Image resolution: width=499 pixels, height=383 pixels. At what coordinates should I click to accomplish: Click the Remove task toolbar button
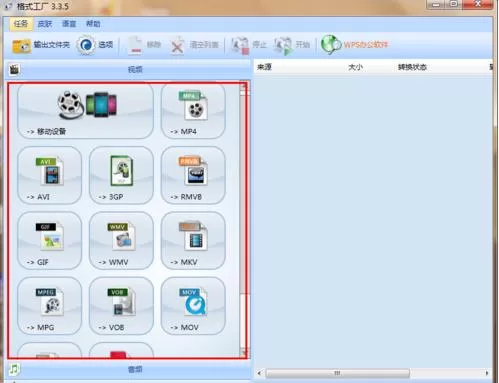144,45
